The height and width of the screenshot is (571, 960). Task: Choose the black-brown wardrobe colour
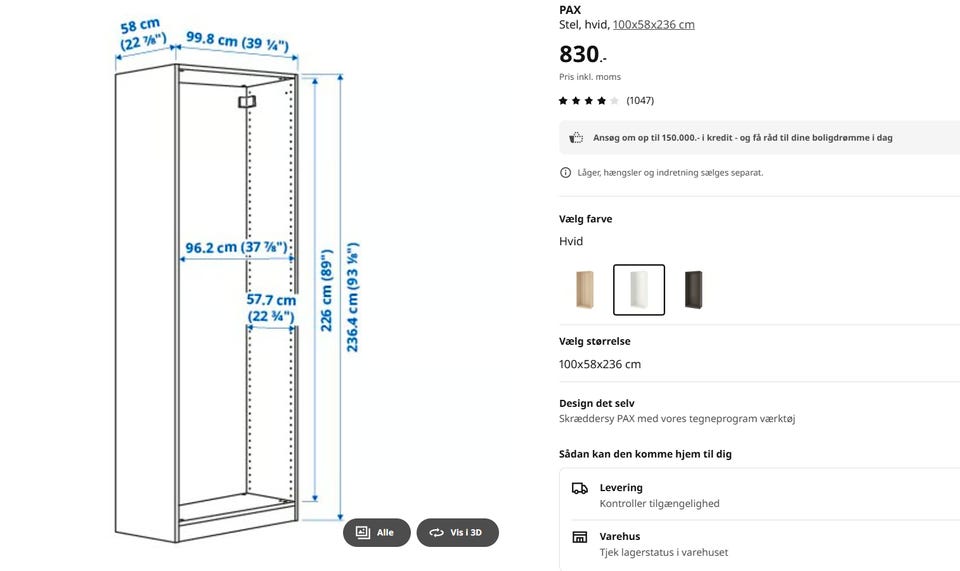tap(692, 290)
